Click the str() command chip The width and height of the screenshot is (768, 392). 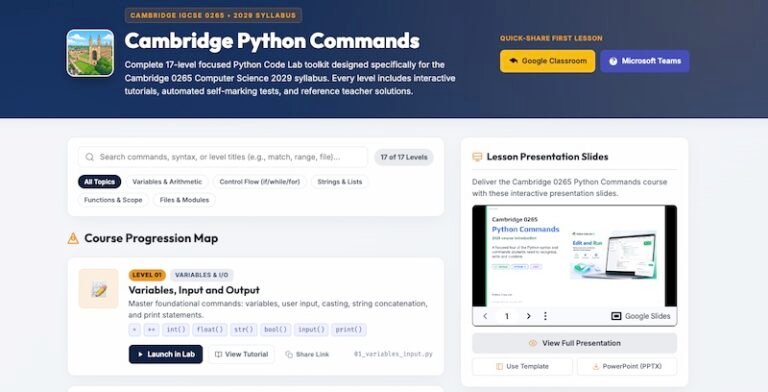[x=243, y=330]
